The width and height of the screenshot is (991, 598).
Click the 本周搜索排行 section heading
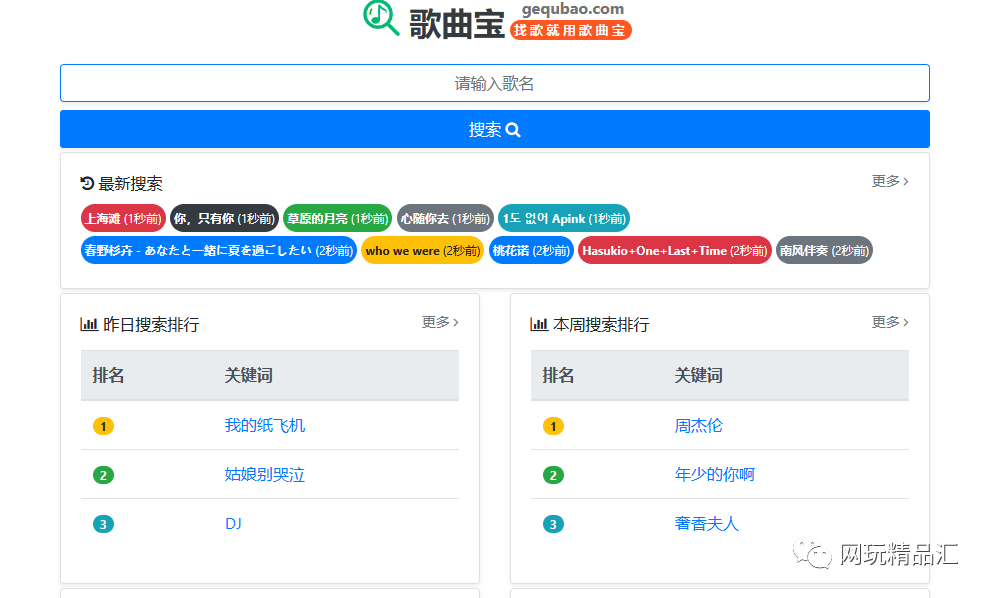coord(601,325)
